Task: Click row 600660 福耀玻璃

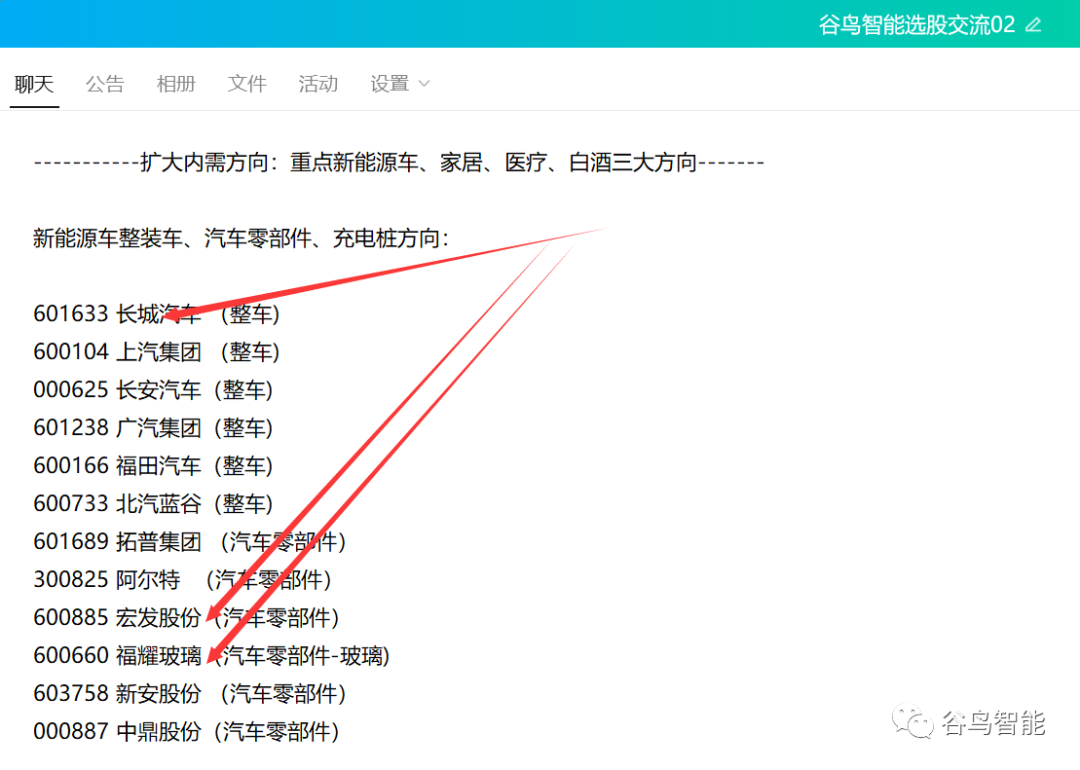Action: point(211,656)
